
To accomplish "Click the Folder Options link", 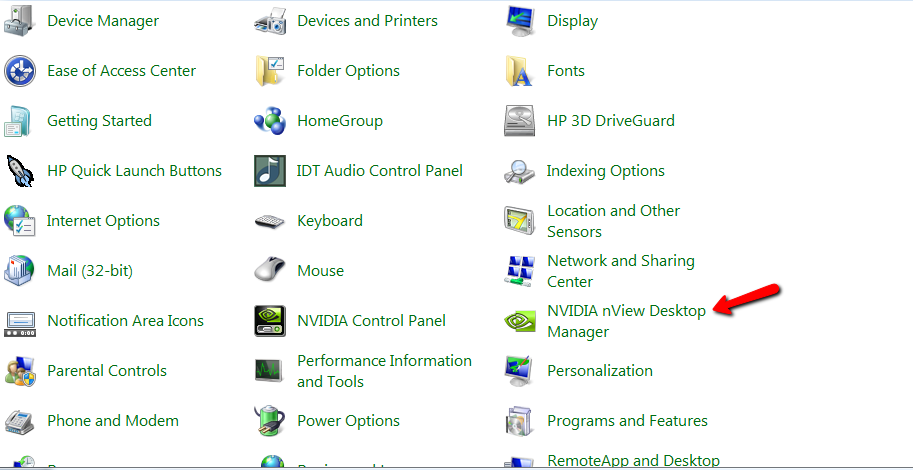I will click(x=348, y=72).
